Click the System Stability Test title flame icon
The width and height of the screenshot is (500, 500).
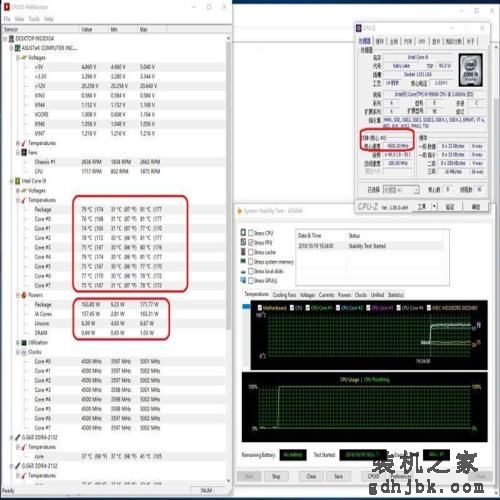pos(239,211)
